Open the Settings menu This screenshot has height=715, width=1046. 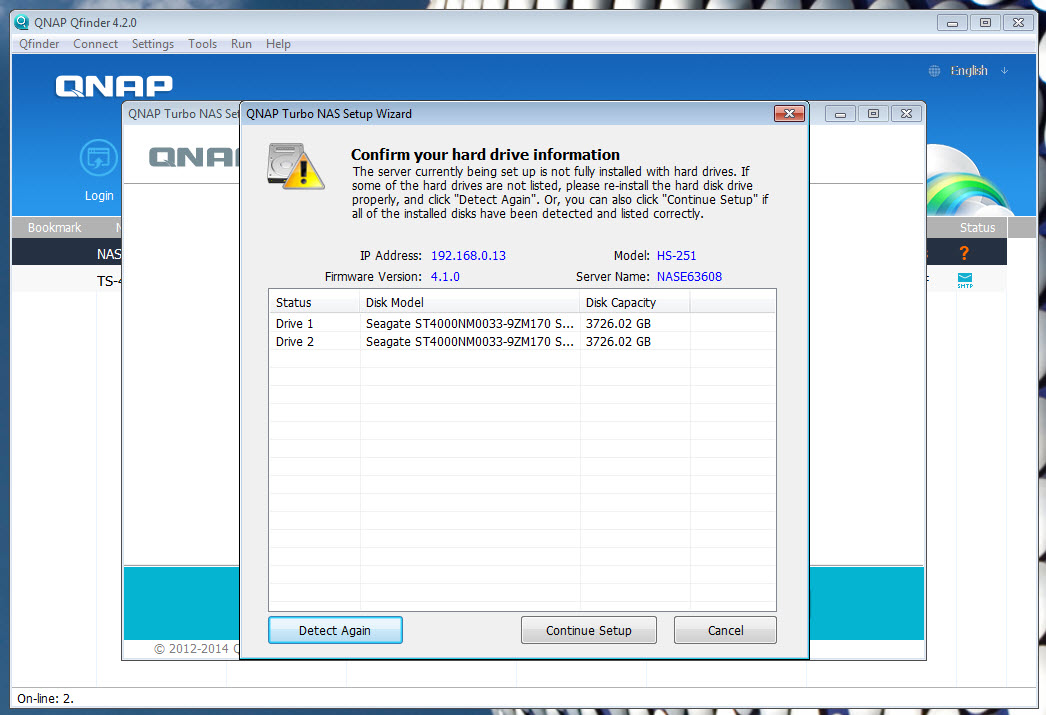point(153,44)
